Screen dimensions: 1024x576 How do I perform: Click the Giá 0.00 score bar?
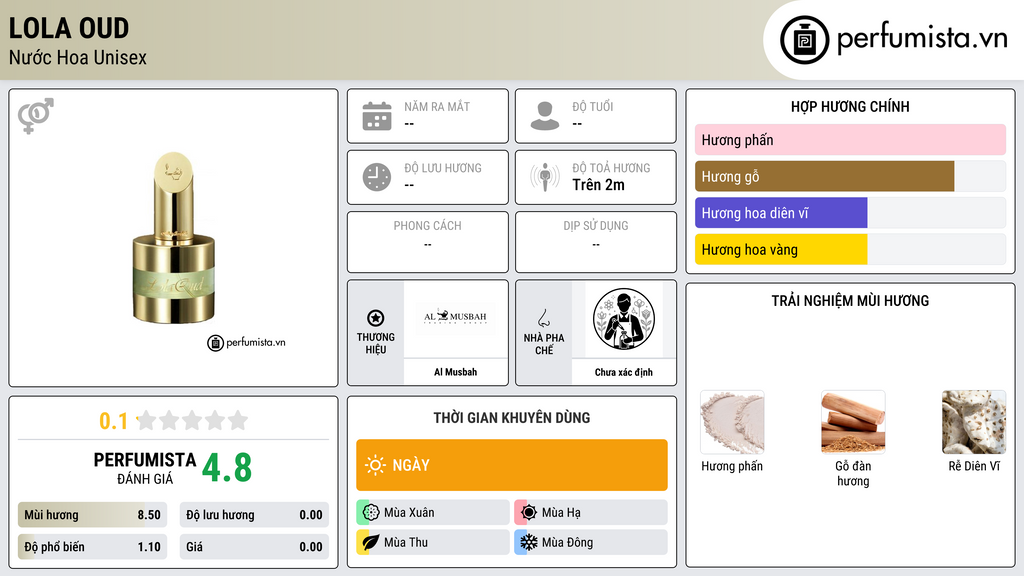254,547
